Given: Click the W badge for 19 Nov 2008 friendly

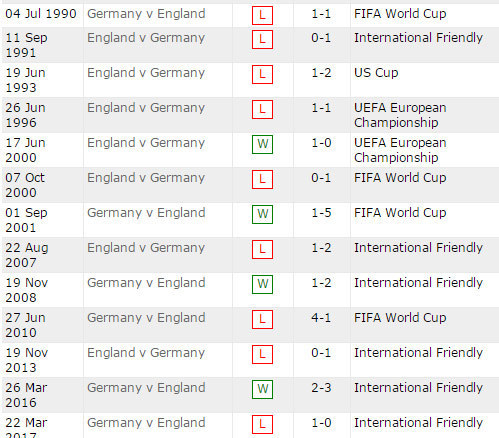Looking at the screenshot, I should pos(262,284).
